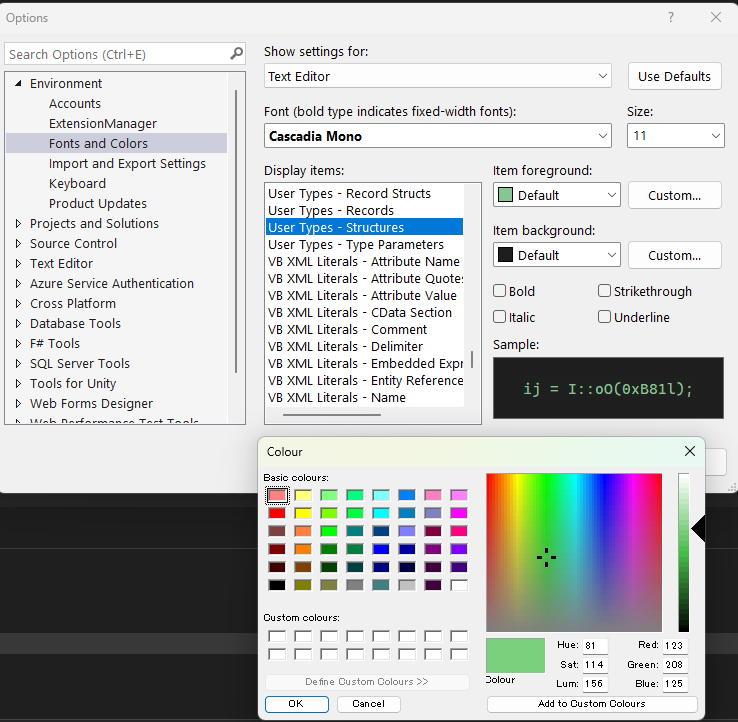This screenshot has height=722, width=738.
Task: Click the luminance slider arrow marker
Action: pos(698,529)
